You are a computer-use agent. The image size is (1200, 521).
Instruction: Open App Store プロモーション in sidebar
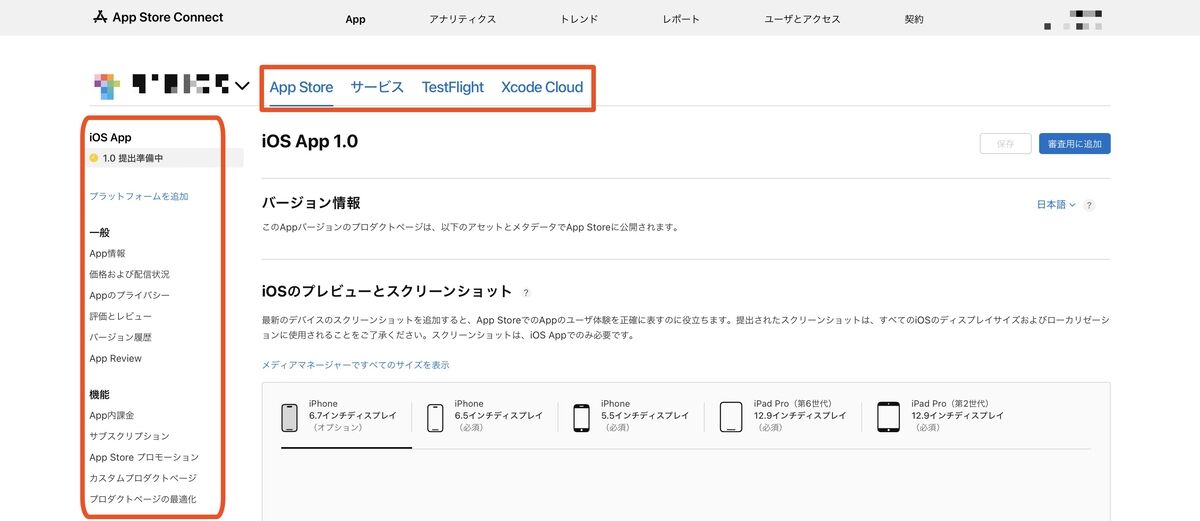(144, 457)
